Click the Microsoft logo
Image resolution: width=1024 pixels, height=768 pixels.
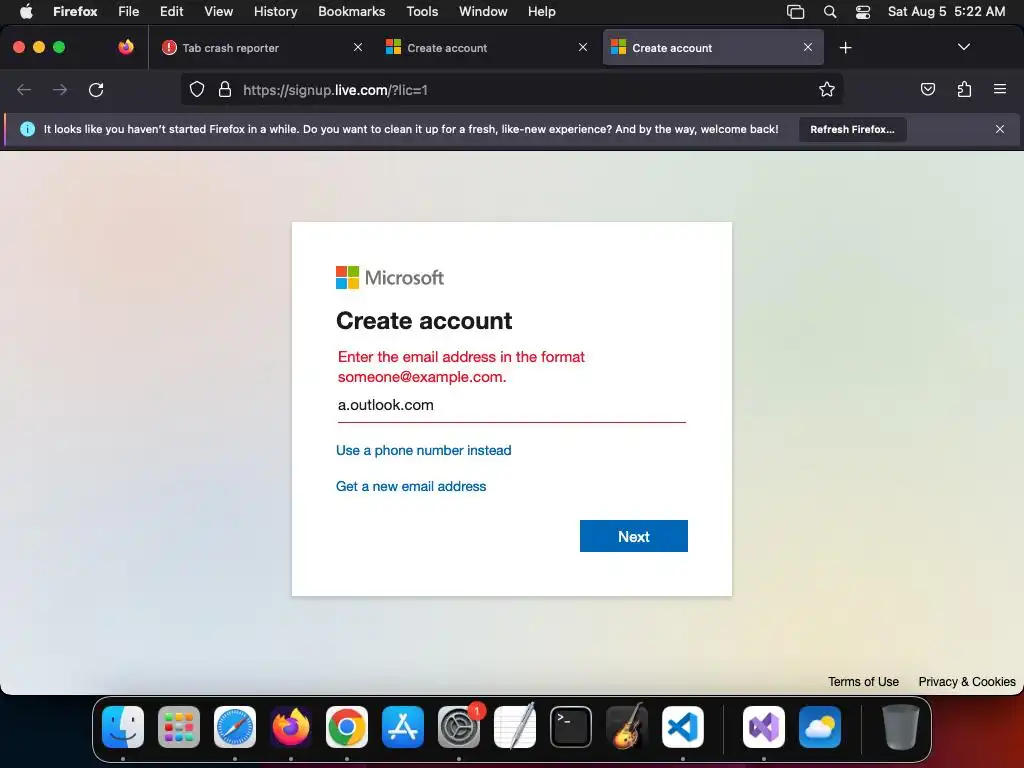(x=390, y=278)
